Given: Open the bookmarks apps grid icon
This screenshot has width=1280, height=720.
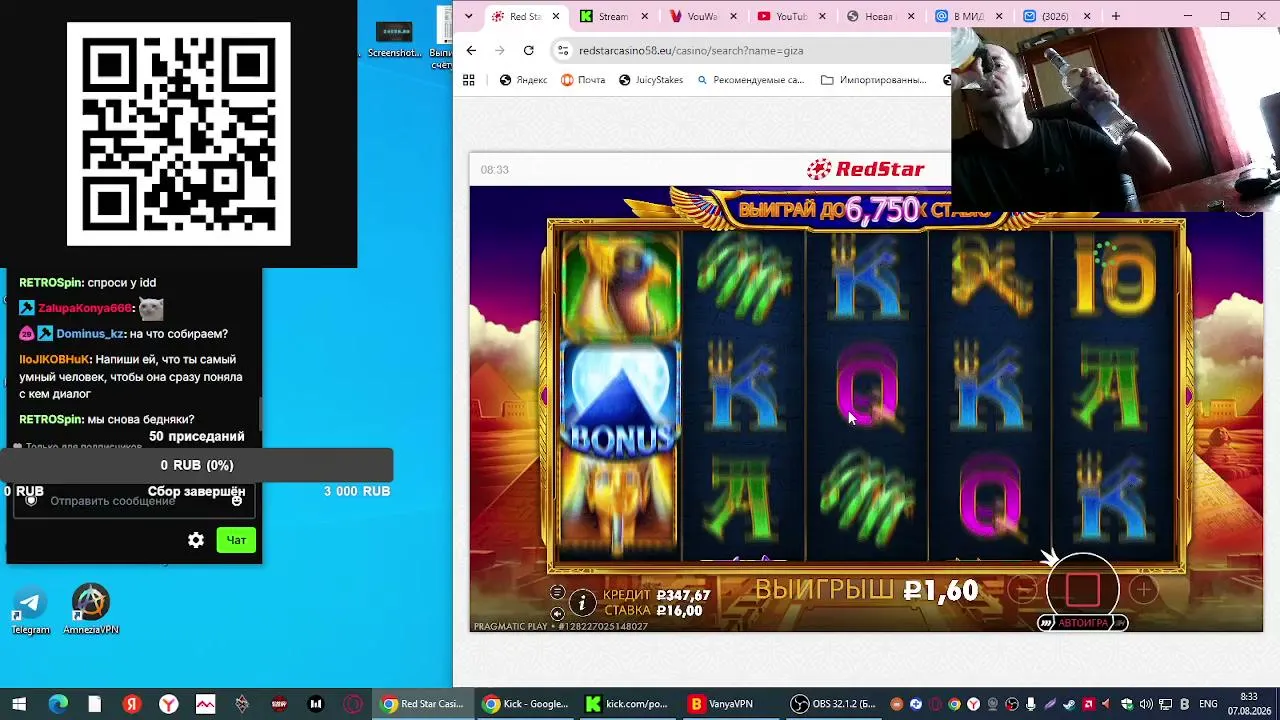Looking at the screenshot, I should click(x=469, y=80).
